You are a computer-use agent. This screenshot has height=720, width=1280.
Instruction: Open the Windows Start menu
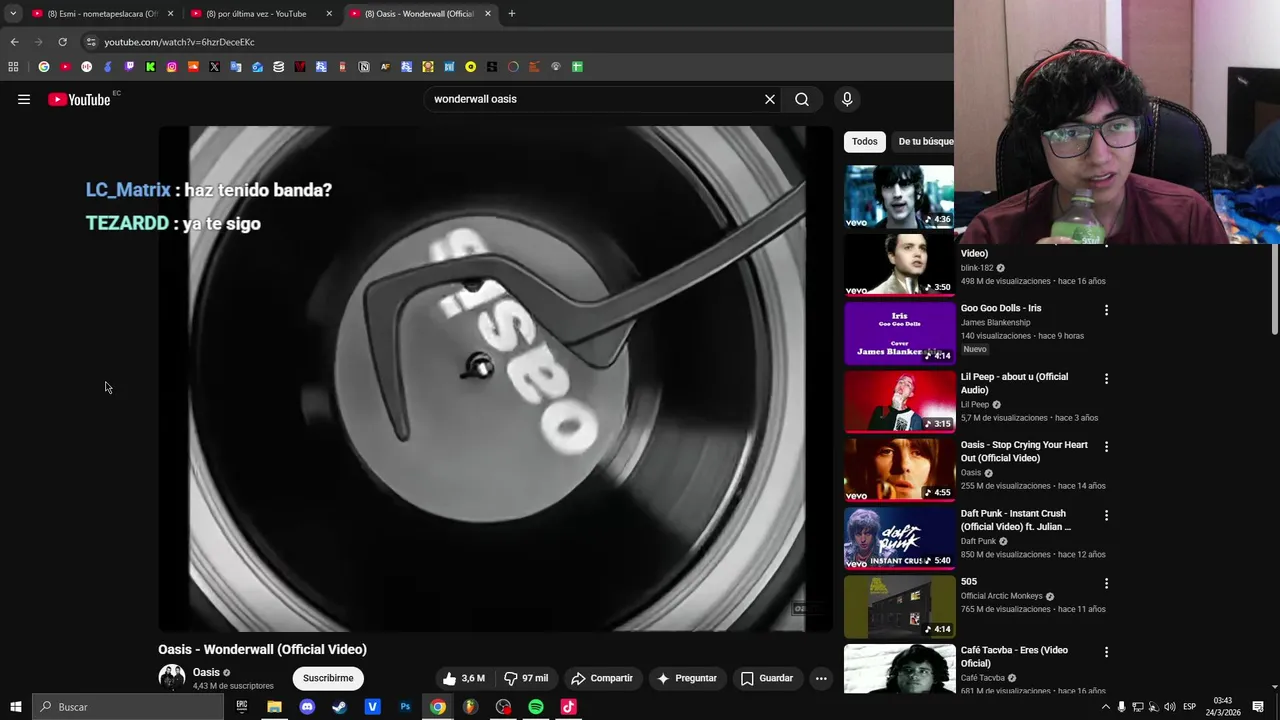(15, 707)
